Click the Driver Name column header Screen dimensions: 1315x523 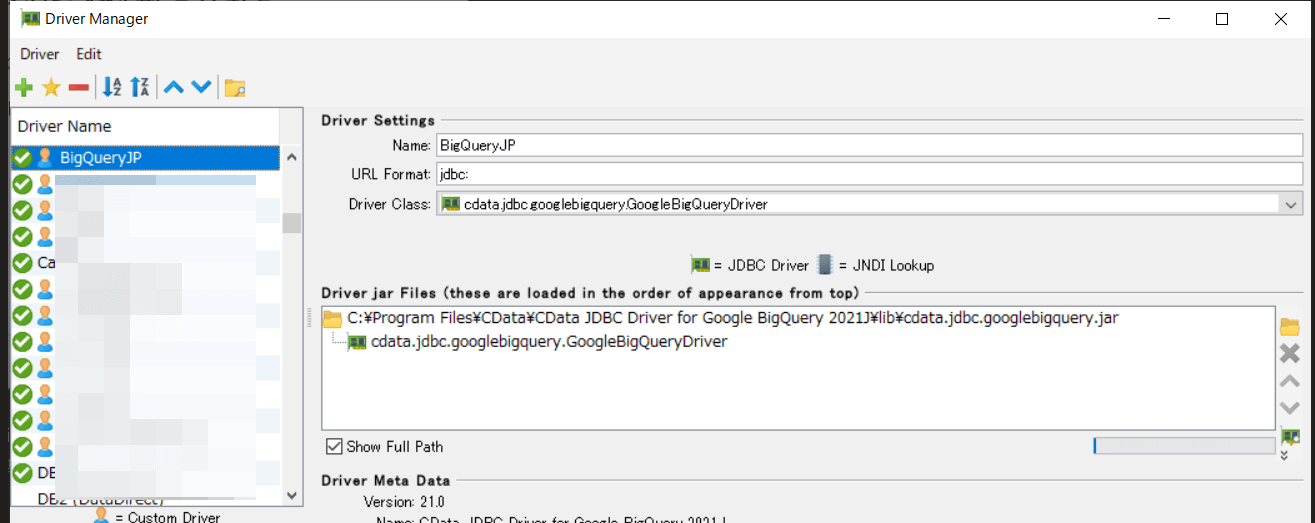[x=145, y=126]
